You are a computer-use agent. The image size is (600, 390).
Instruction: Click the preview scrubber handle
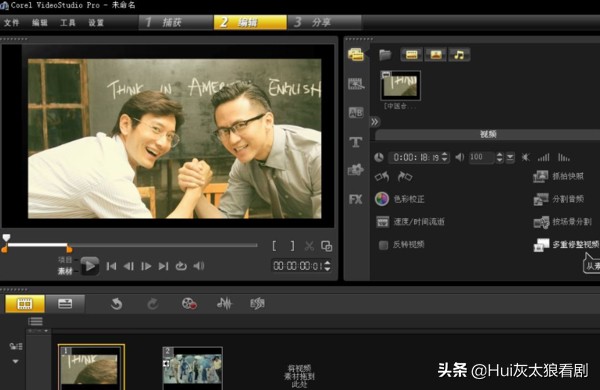6,238
